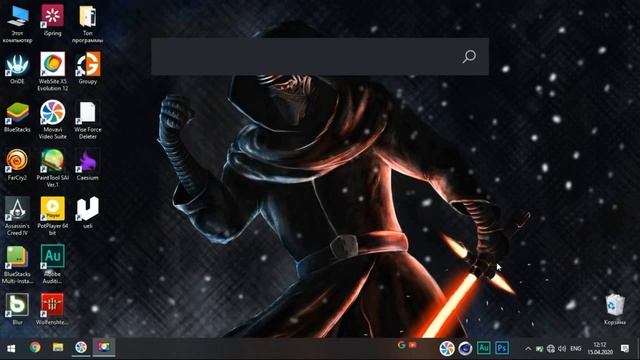Select Assassin's Creed IV shortcut

coord(17,216)
